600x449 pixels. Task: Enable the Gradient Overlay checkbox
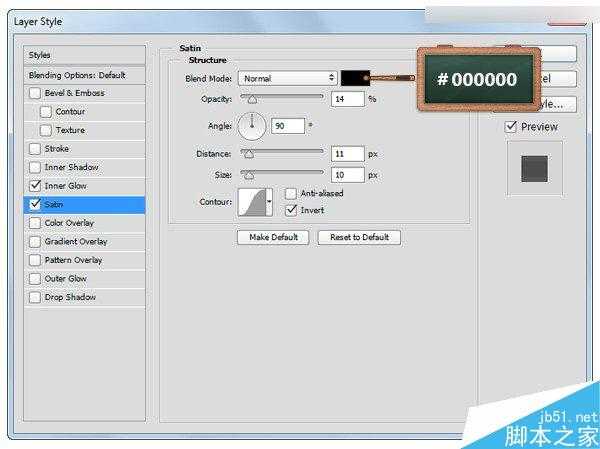coord(36,241)
